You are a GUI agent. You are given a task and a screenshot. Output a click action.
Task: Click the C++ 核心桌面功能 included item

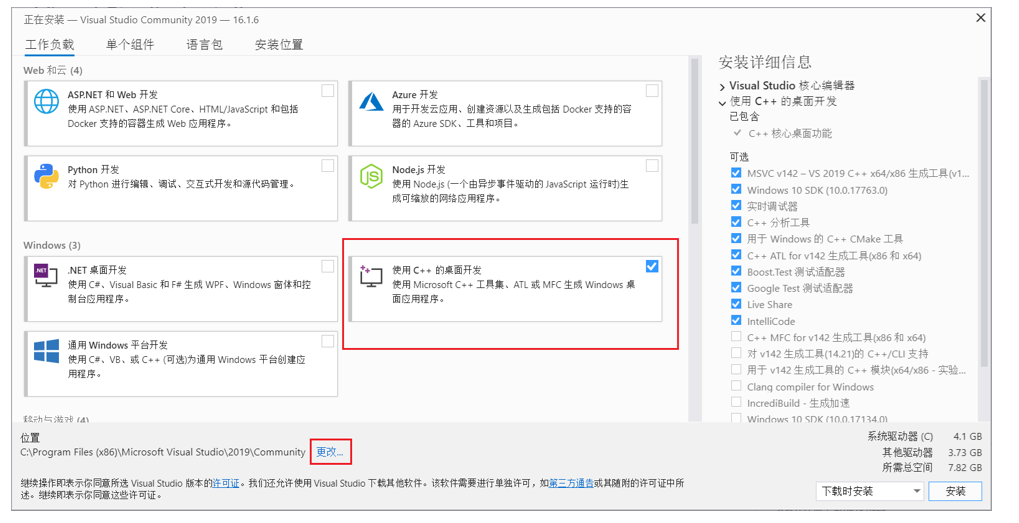[x=790, y=133]
